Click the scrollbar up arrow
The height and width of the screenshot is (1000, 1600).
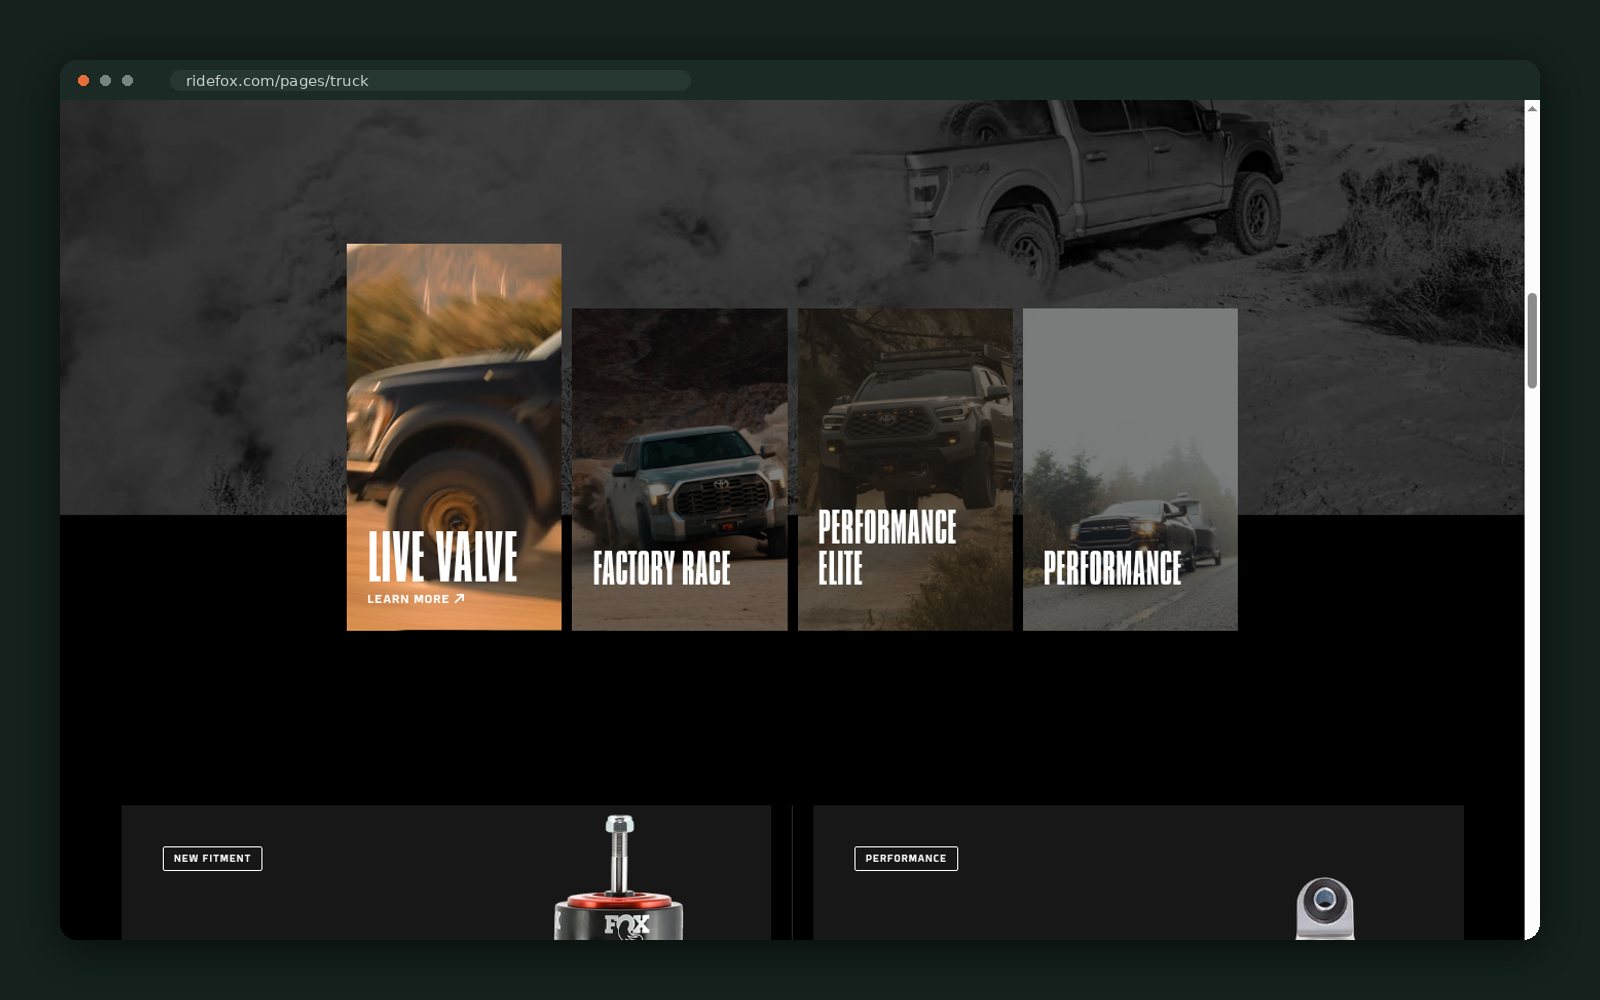(x=1532, y=108)
